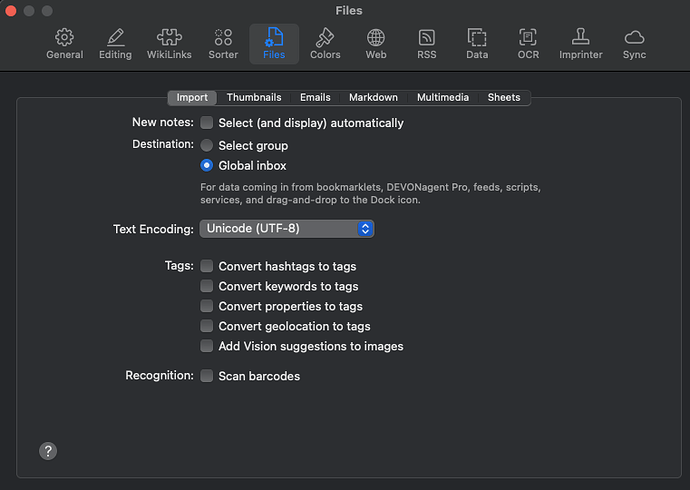Switch to the Import tab
The height and width of the screenshot is (490, 690).
click(x=192, y=97)
